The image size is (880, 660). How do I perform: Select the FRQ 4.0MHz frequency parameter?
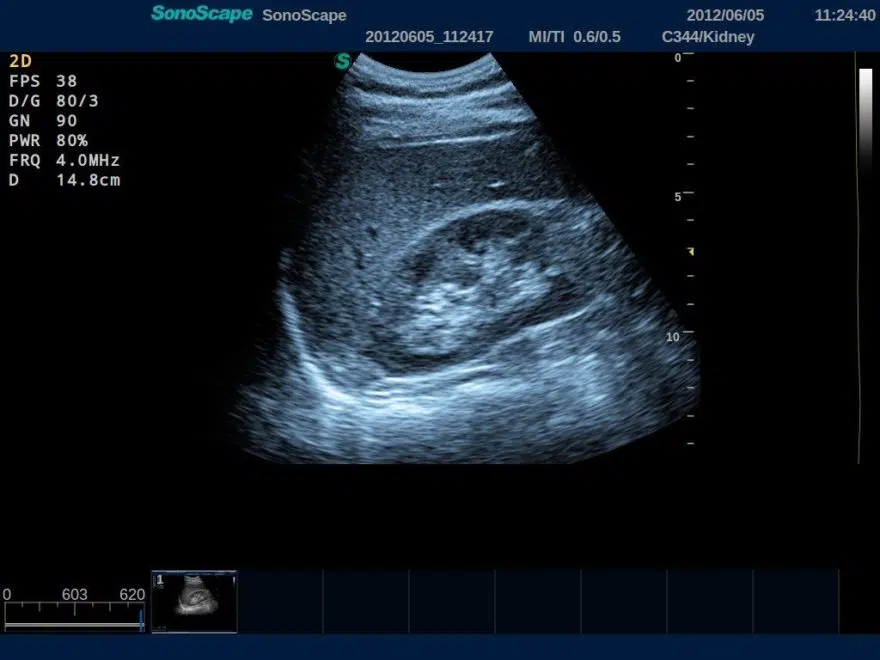click(x=65, y=160)
